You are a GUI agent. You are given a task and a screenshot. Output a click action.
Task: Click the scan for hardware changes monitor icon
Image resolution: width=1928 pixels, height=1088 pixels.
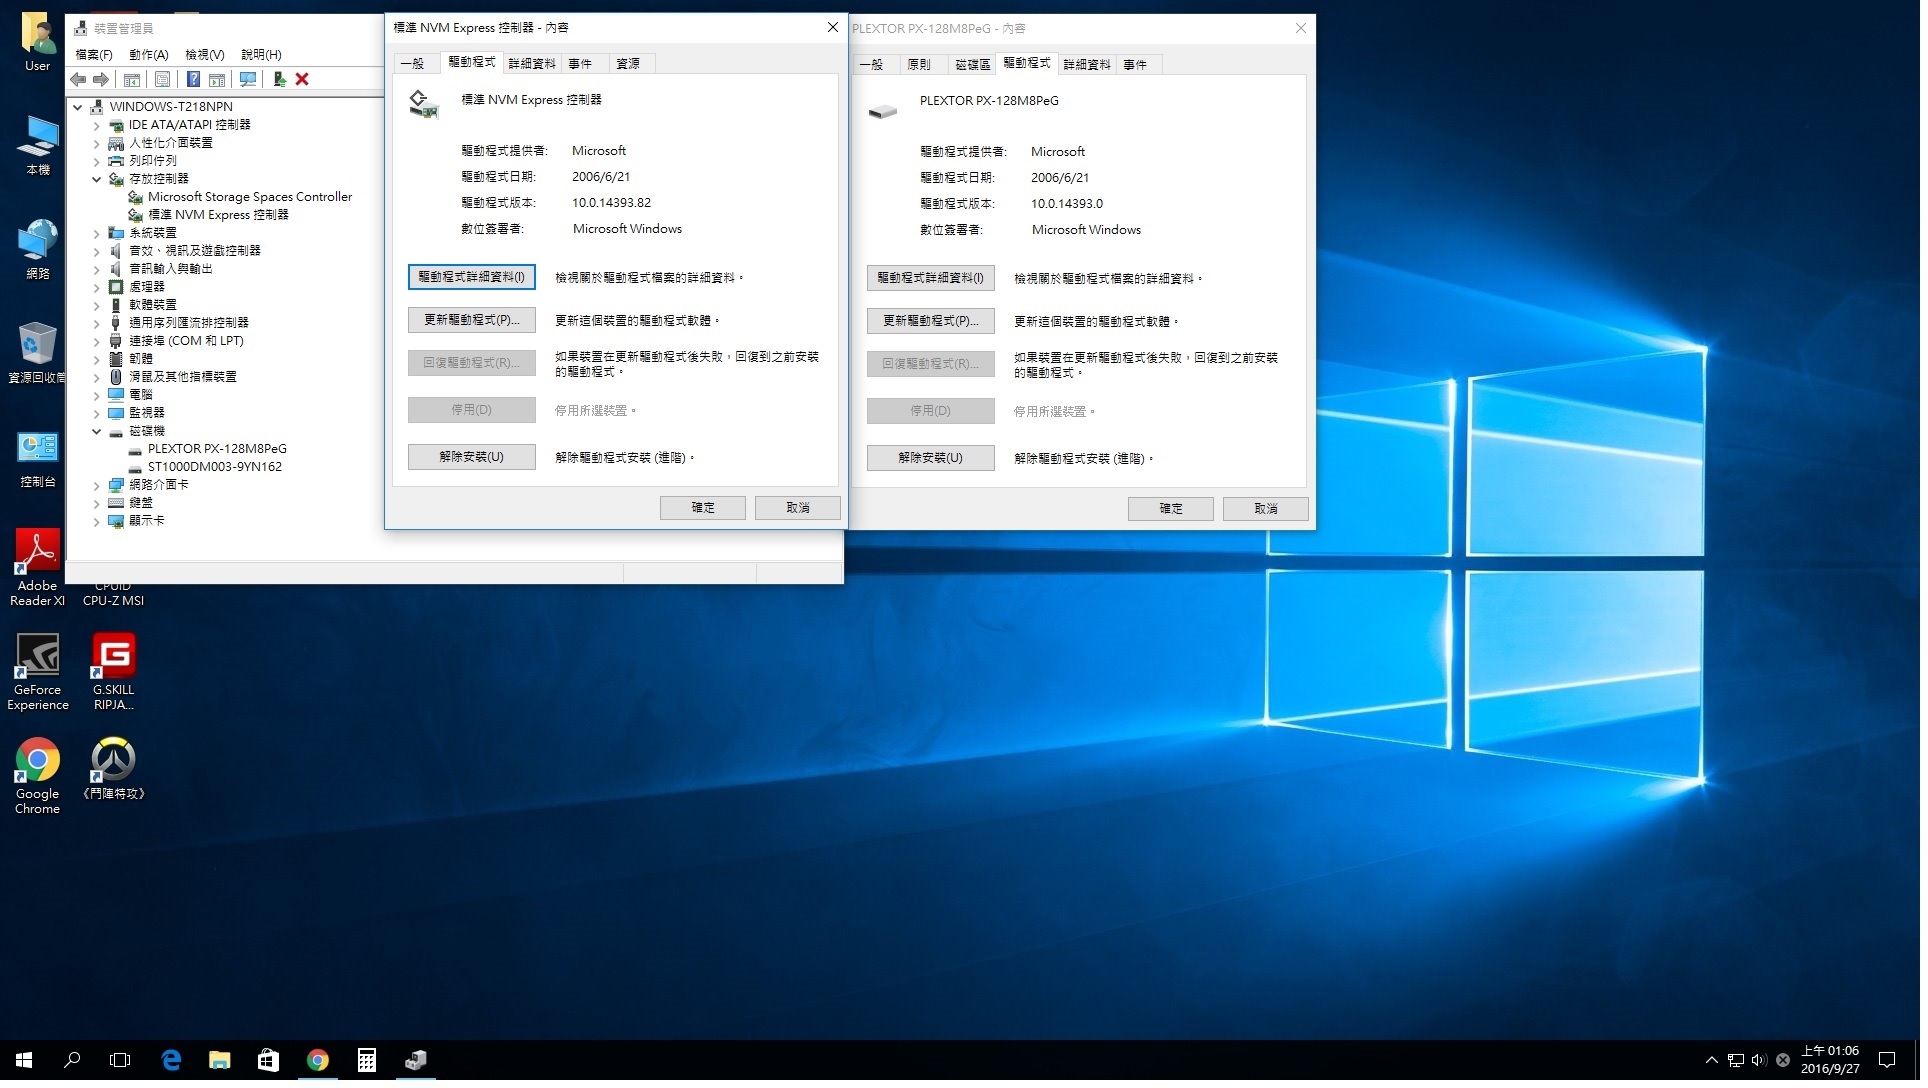tap(248, 80)
